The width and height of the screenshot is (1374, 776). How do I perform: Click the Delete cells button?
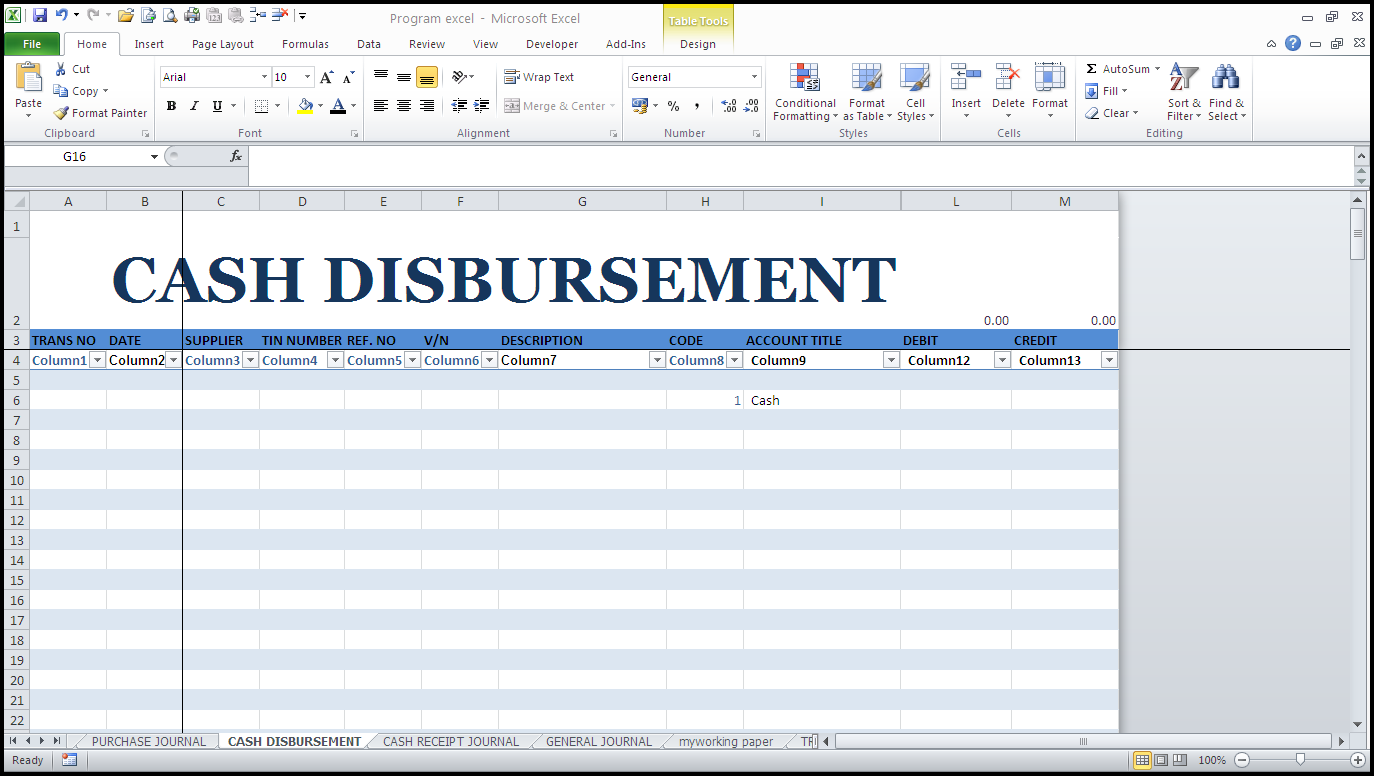[x=1008, y=92]
